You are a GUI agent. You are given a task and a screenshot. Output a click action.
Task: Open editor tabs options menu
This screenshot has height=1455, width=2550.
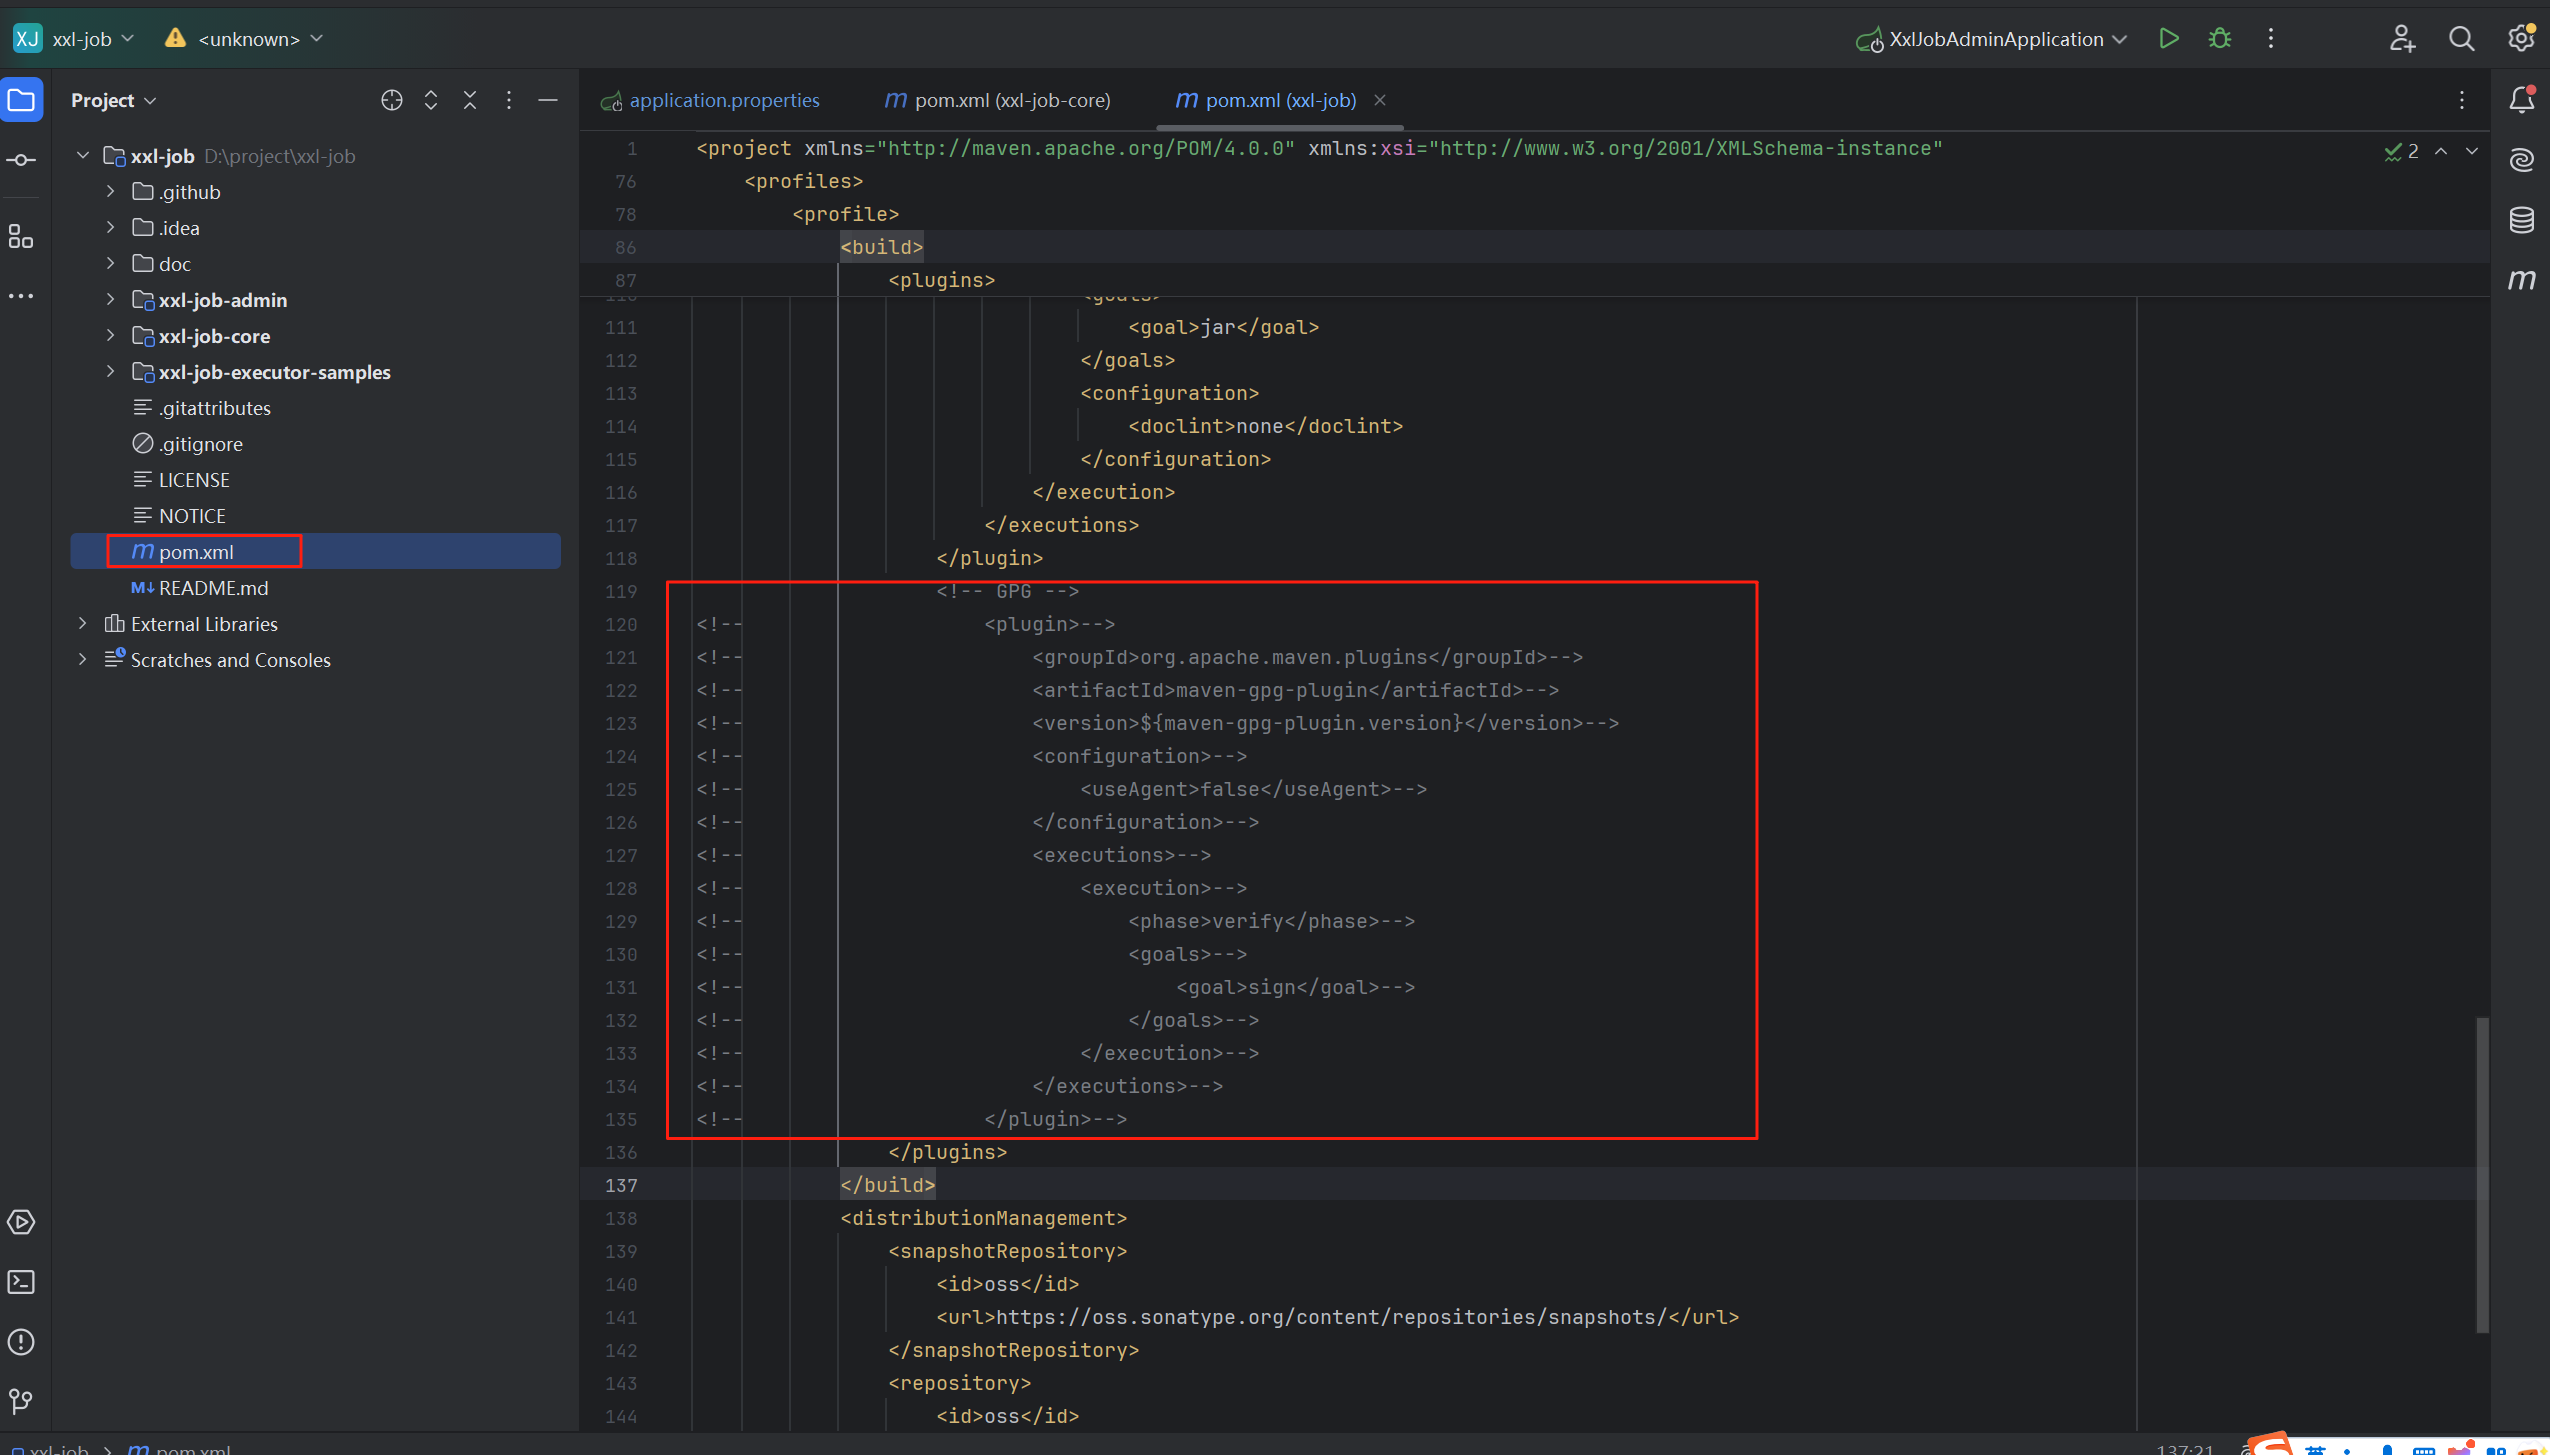point(2462,100)
